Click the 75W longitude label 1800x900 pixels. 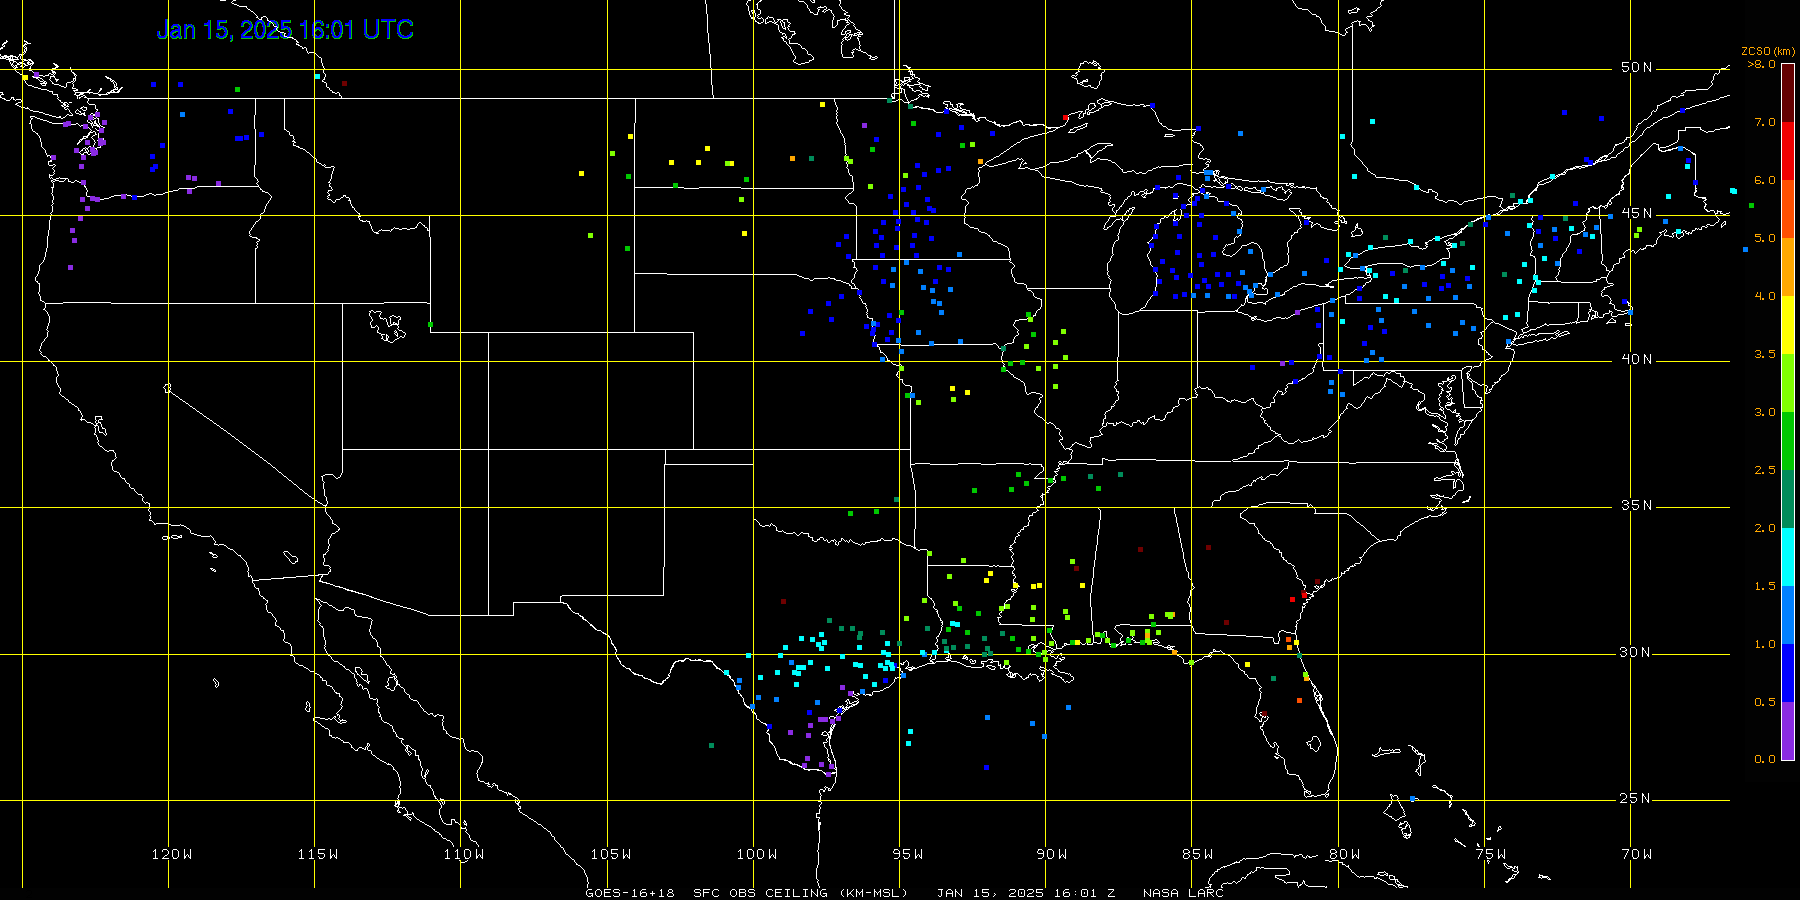(1491, 854)
